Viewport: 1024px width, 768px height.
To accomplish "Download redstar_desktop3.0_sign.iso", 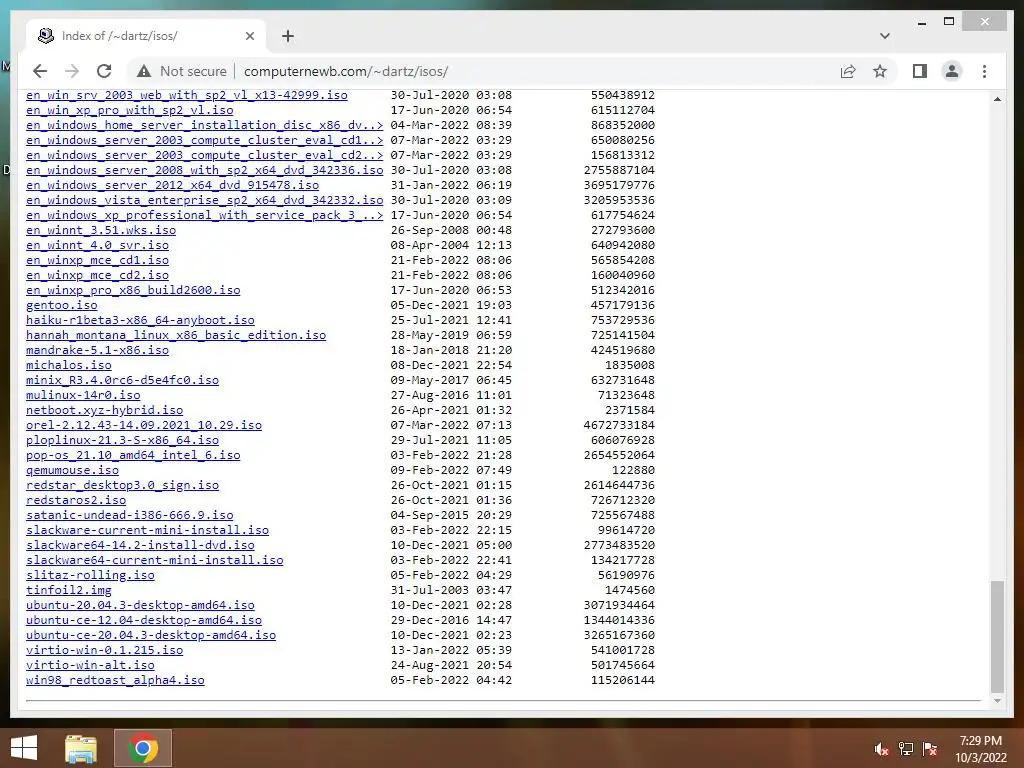I will tap(122, 486).
